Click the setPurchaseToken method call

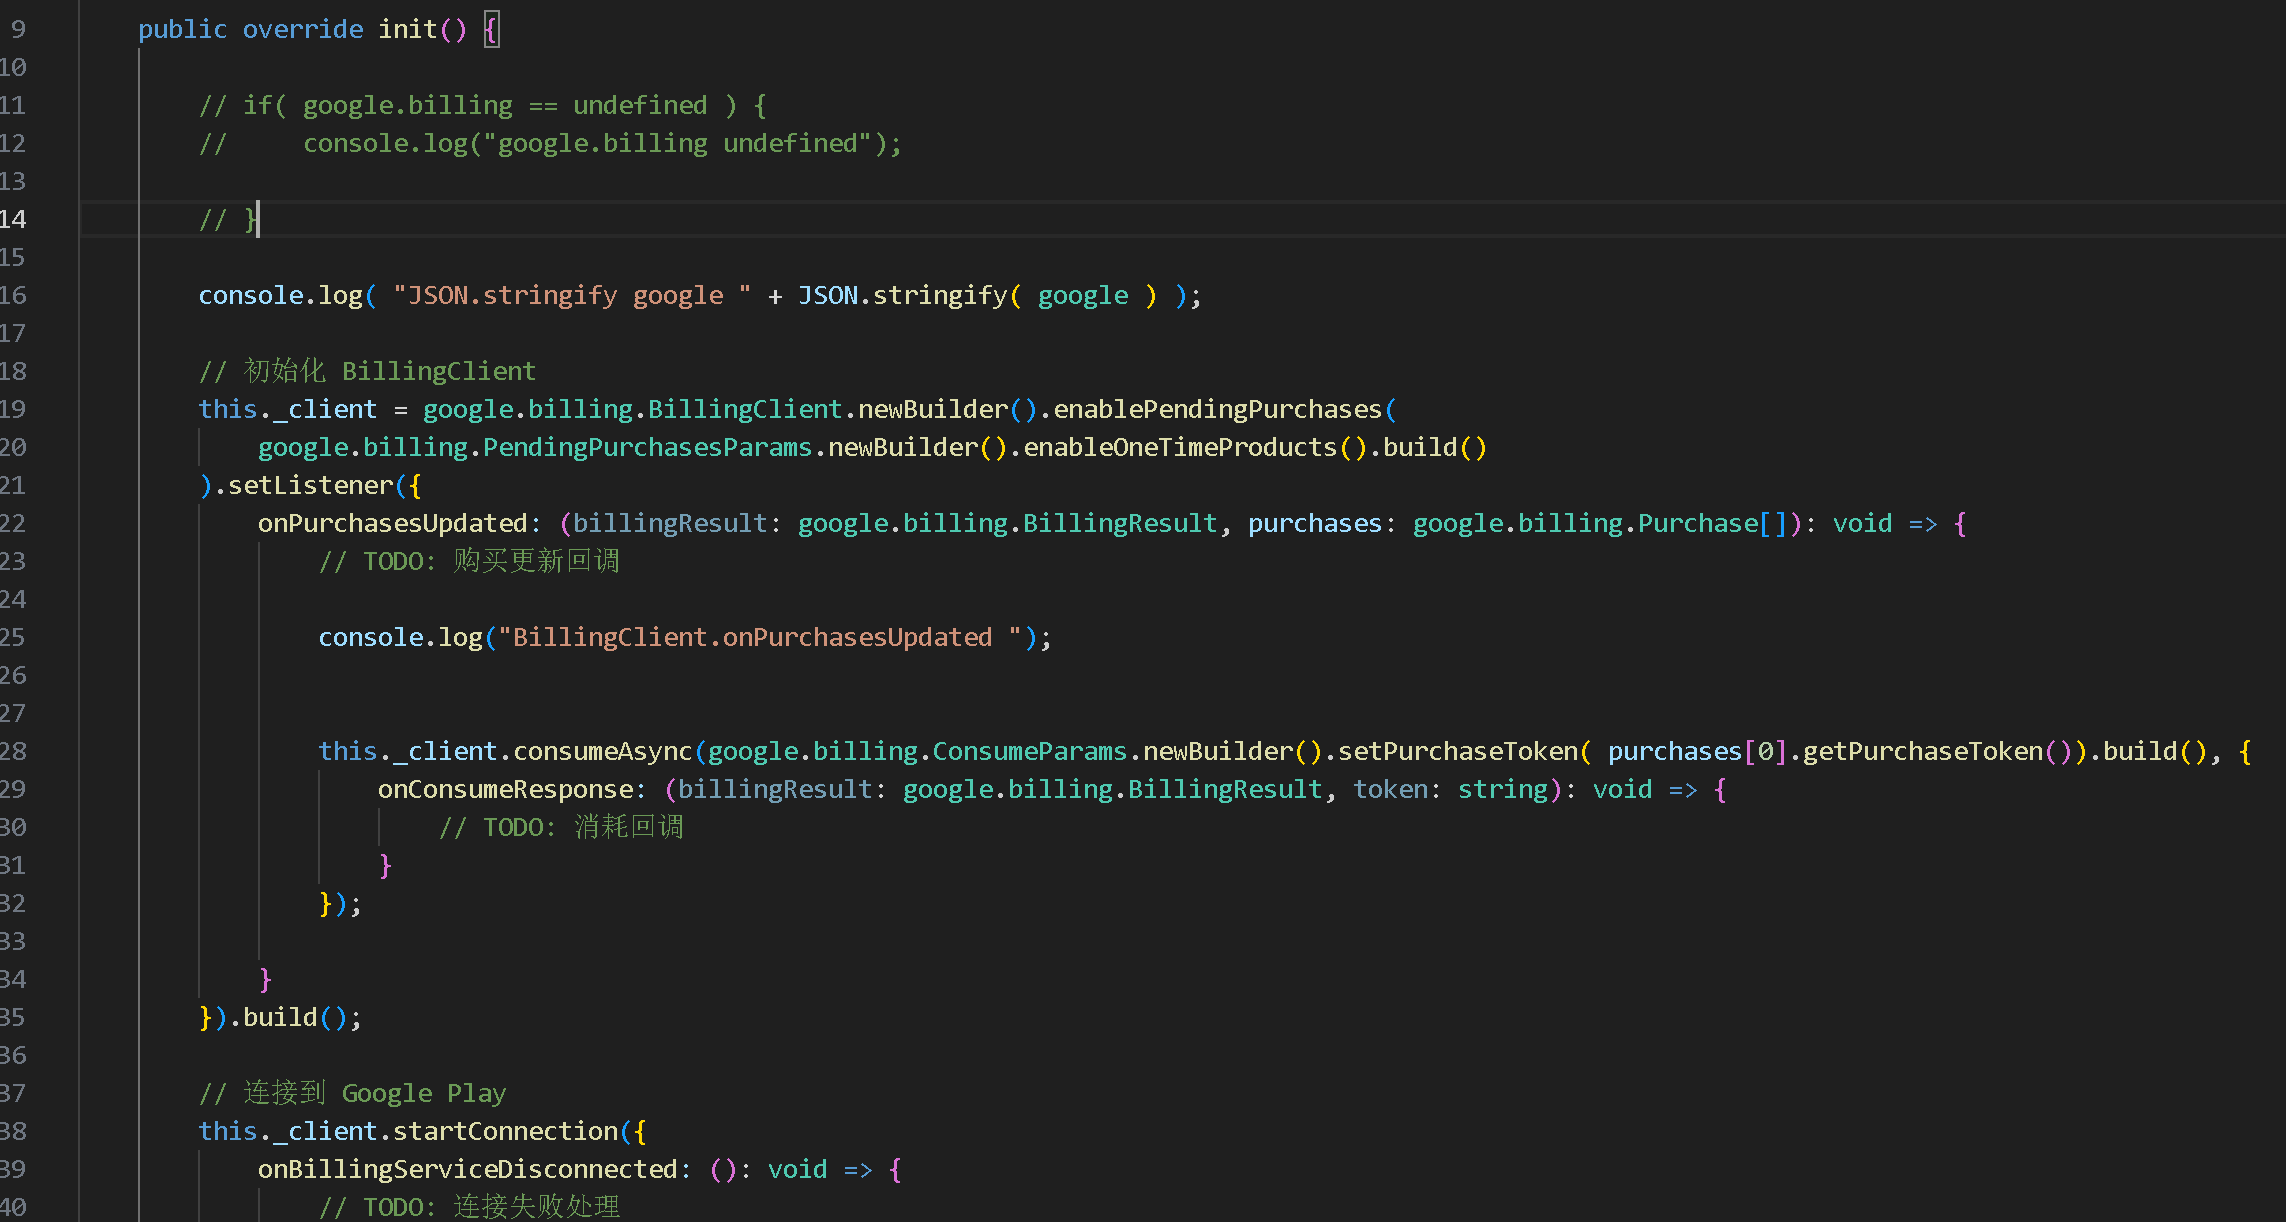click(1457, 751)
